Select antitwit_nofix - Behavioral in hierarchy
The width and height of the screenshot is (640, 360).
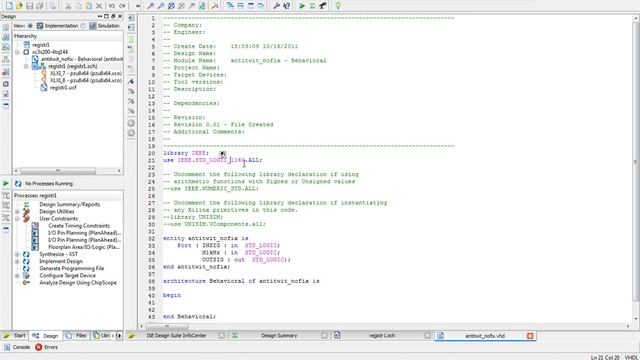pos(82,59)
